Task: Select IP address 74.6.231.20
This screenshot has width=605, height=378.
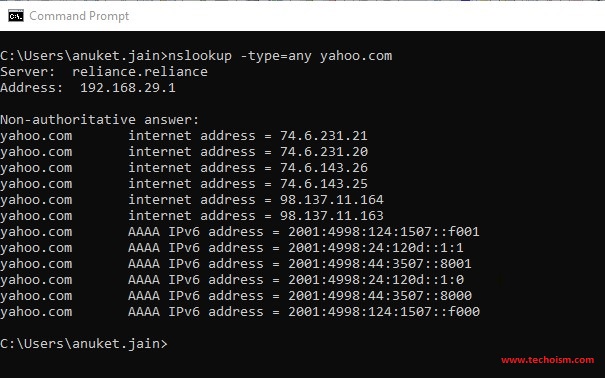Action: click(324, 152)
